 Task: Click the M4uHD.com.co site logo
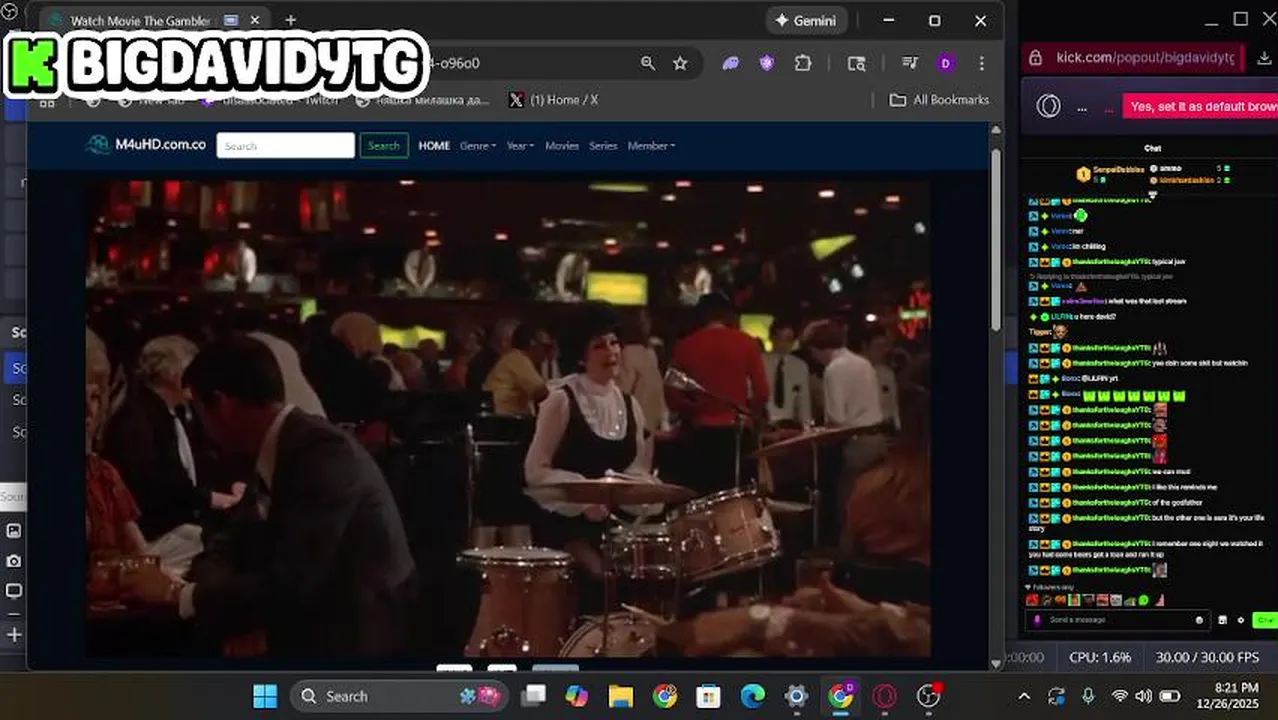(x=146, y=145)
